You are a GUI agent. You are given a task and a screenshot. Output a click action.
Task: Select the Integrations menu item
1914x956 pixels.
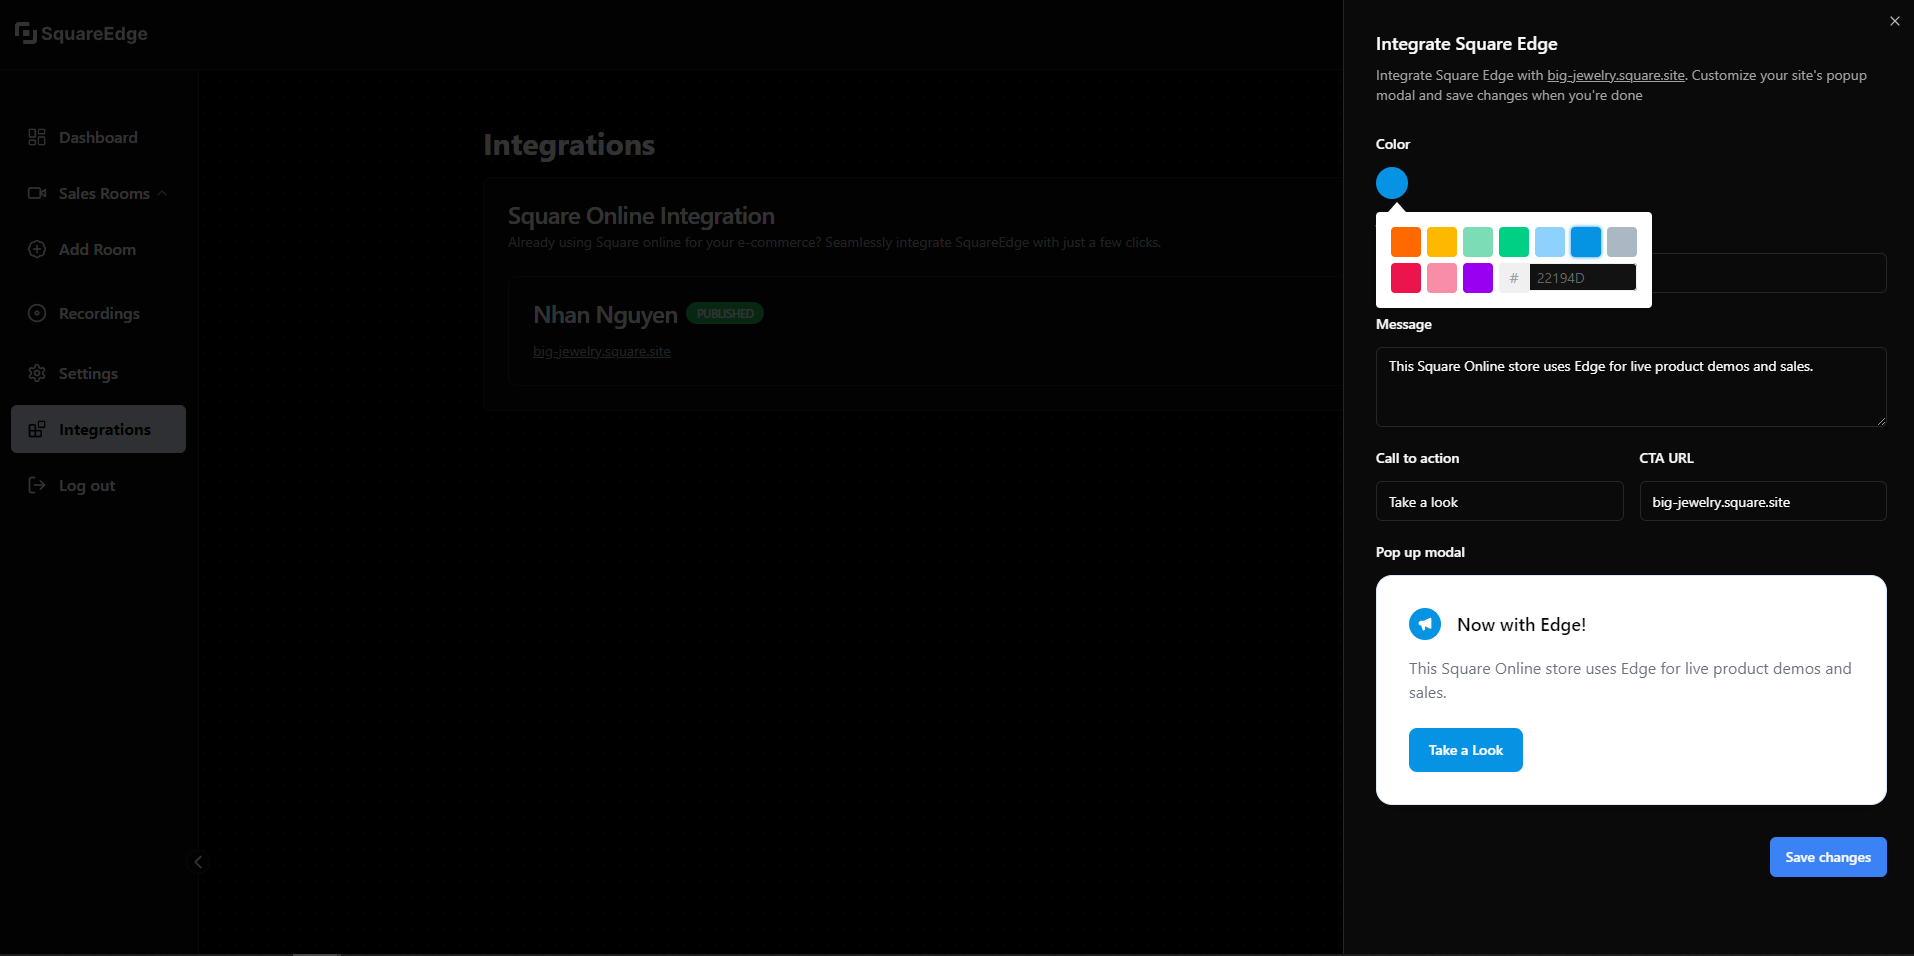tap(98, 429)
